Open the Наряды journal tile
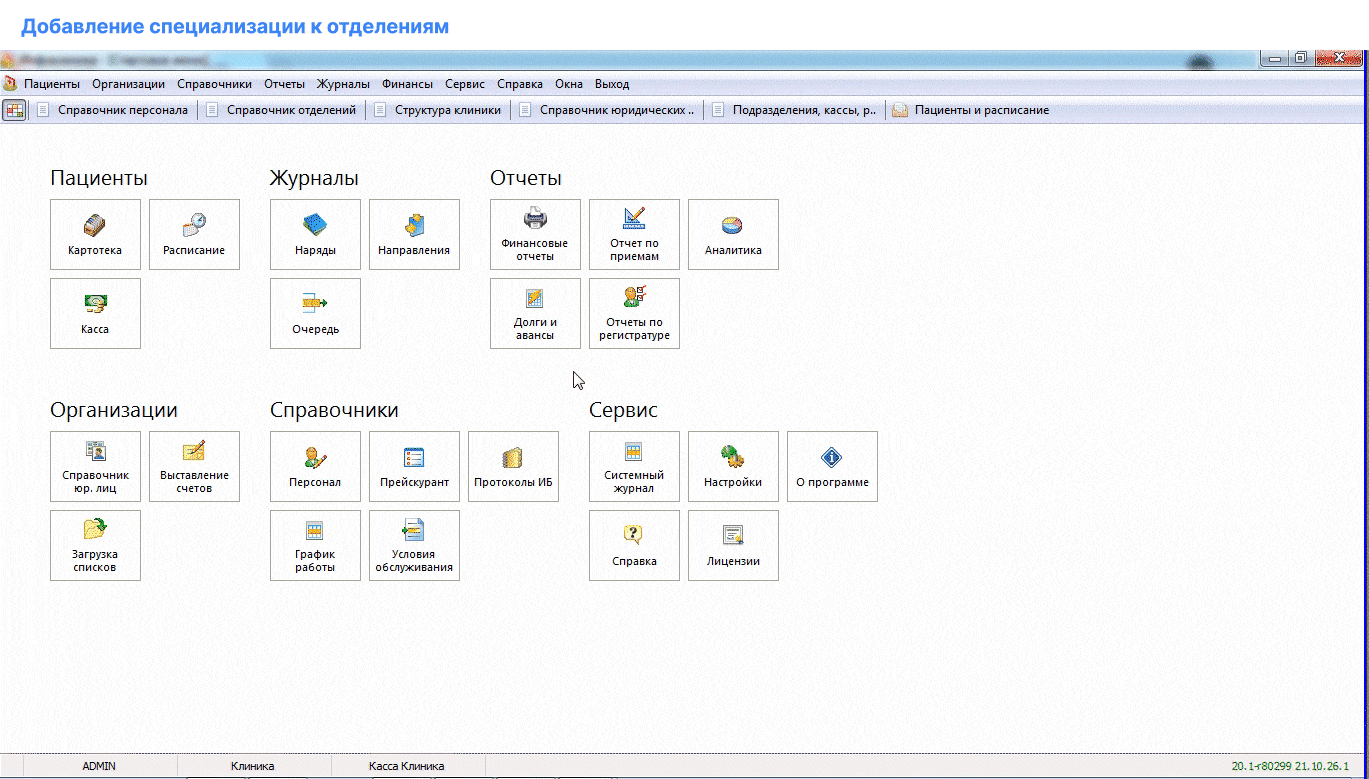1369x779 pixels. click(x=315, y=234)
